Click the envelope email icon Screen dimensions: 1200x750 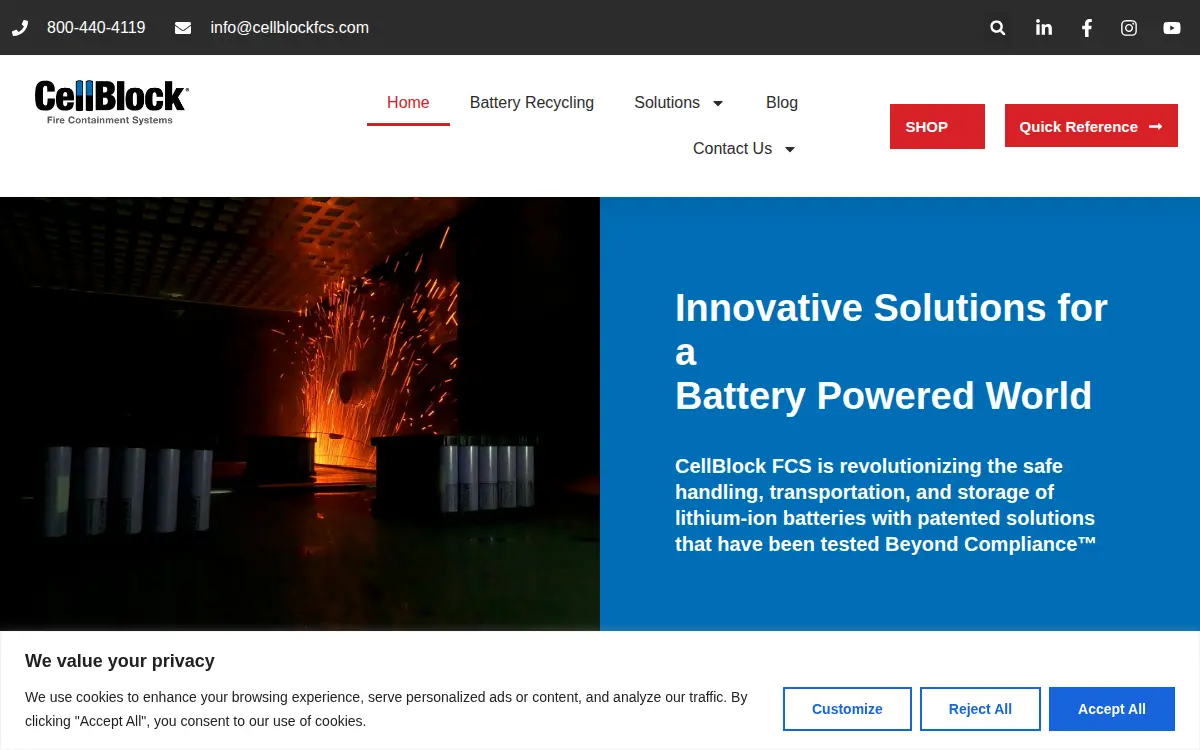pyautogui.click(x=183, y=28)
